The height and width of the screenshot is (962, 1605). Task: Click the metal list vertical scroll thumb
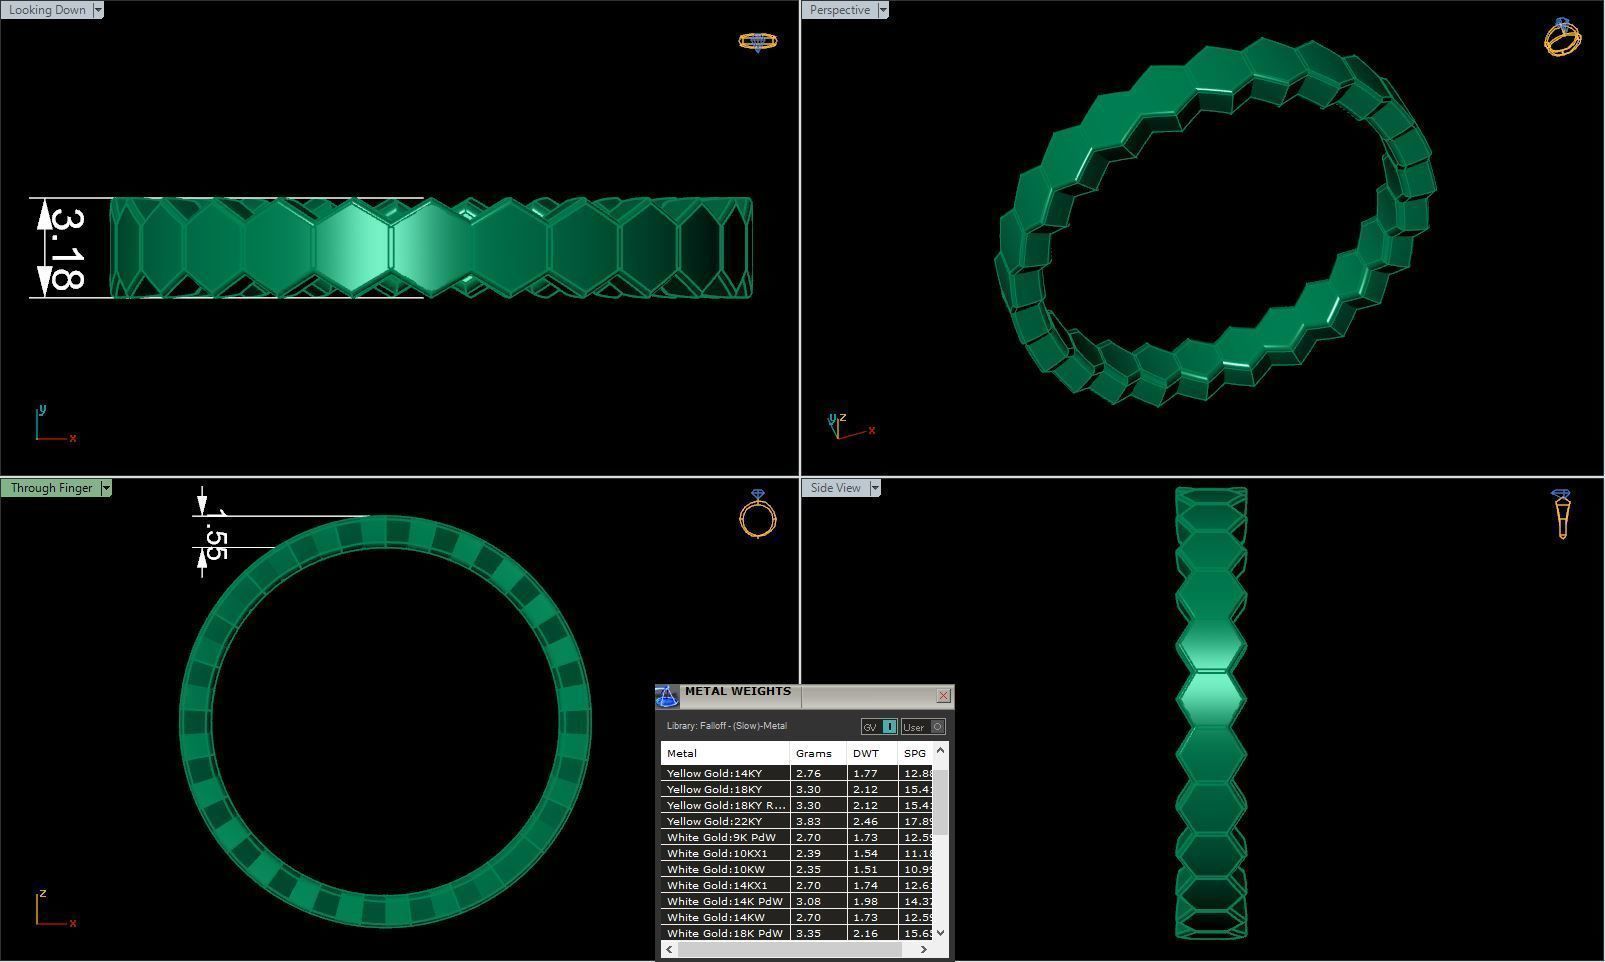[x=940, y=802]
